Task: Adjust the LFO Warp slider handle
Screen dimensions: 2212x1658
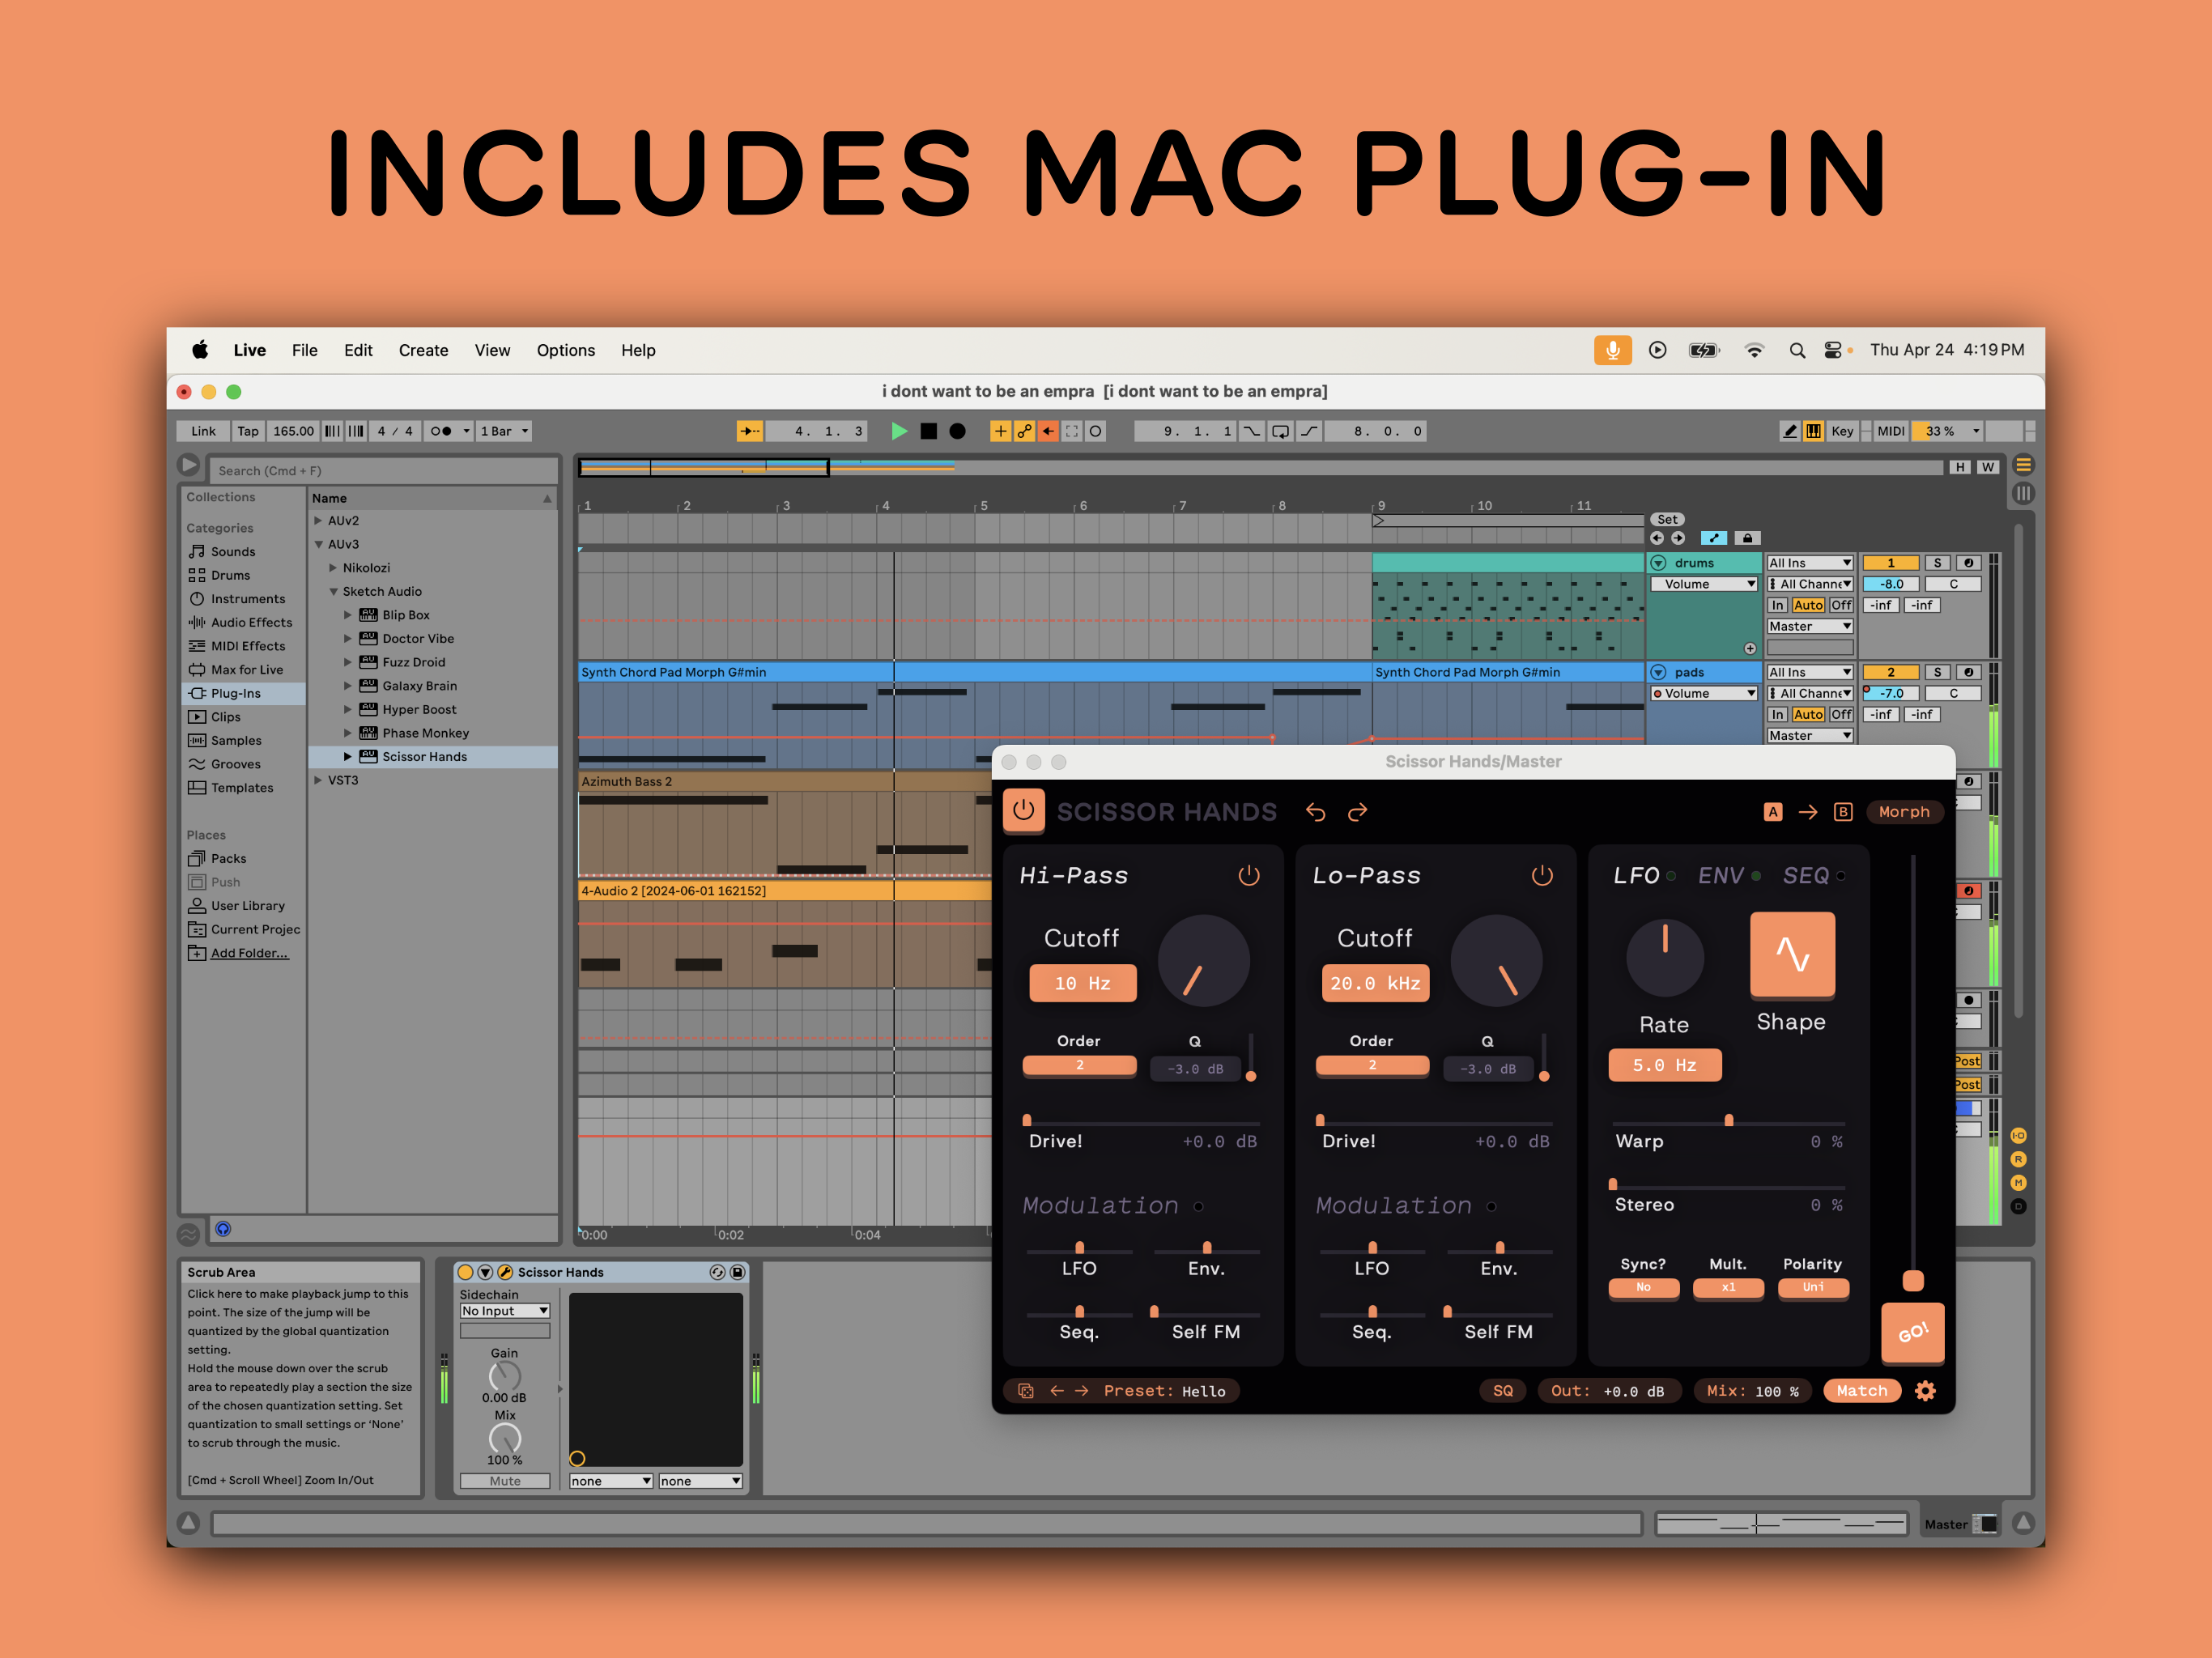Action: [x=1729, y=1120]
